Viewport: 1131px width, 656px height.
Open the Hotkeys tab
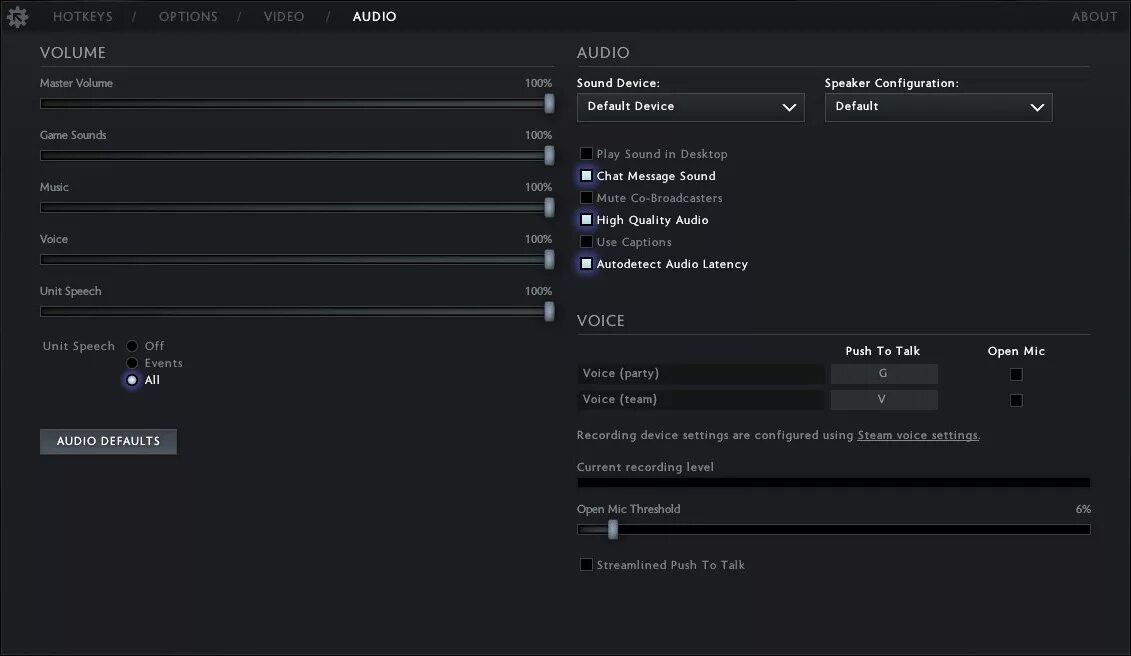coord(83,17)
